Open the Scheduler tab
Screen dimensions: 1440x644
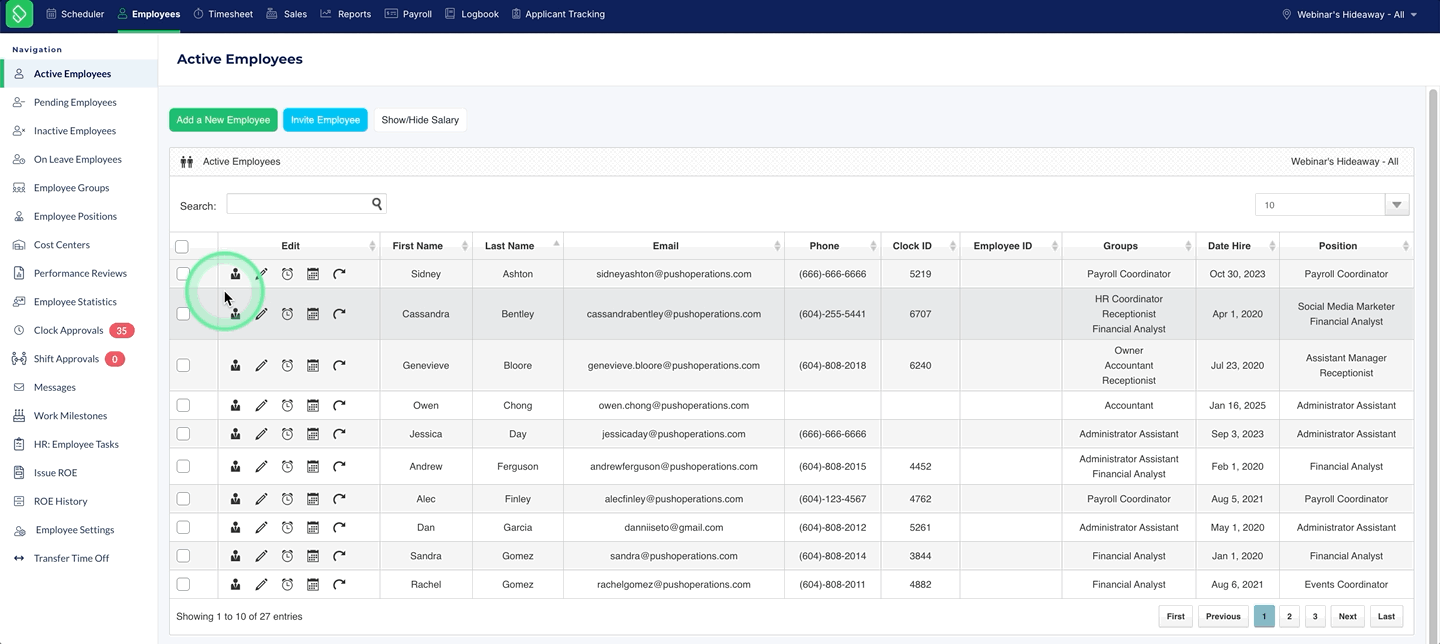point(75,15)
